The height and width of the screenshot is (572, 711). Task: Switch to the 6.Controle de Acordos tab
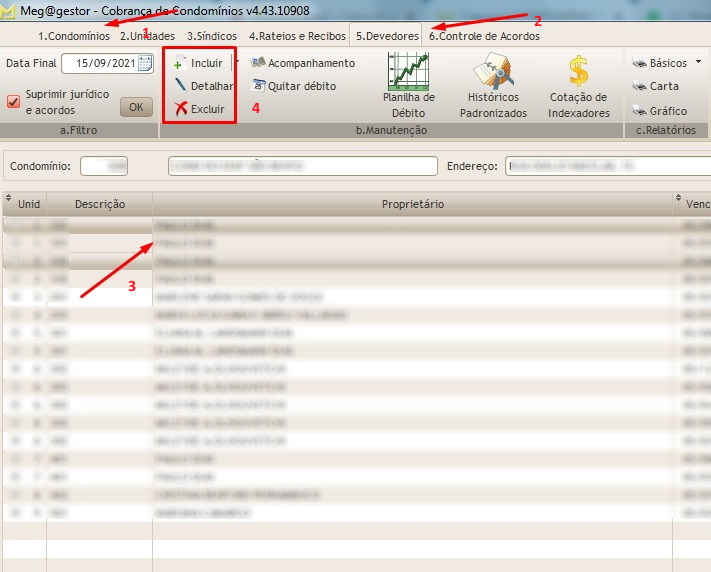[x=484, y=36]
